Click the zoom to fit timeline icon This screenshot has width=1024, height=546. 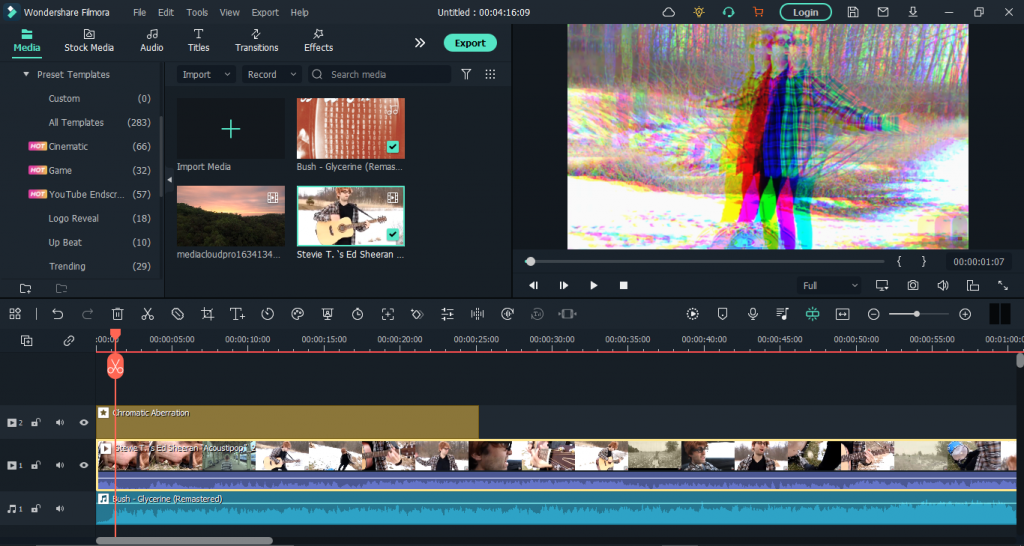pyautogui.click(x=842, y=314)
